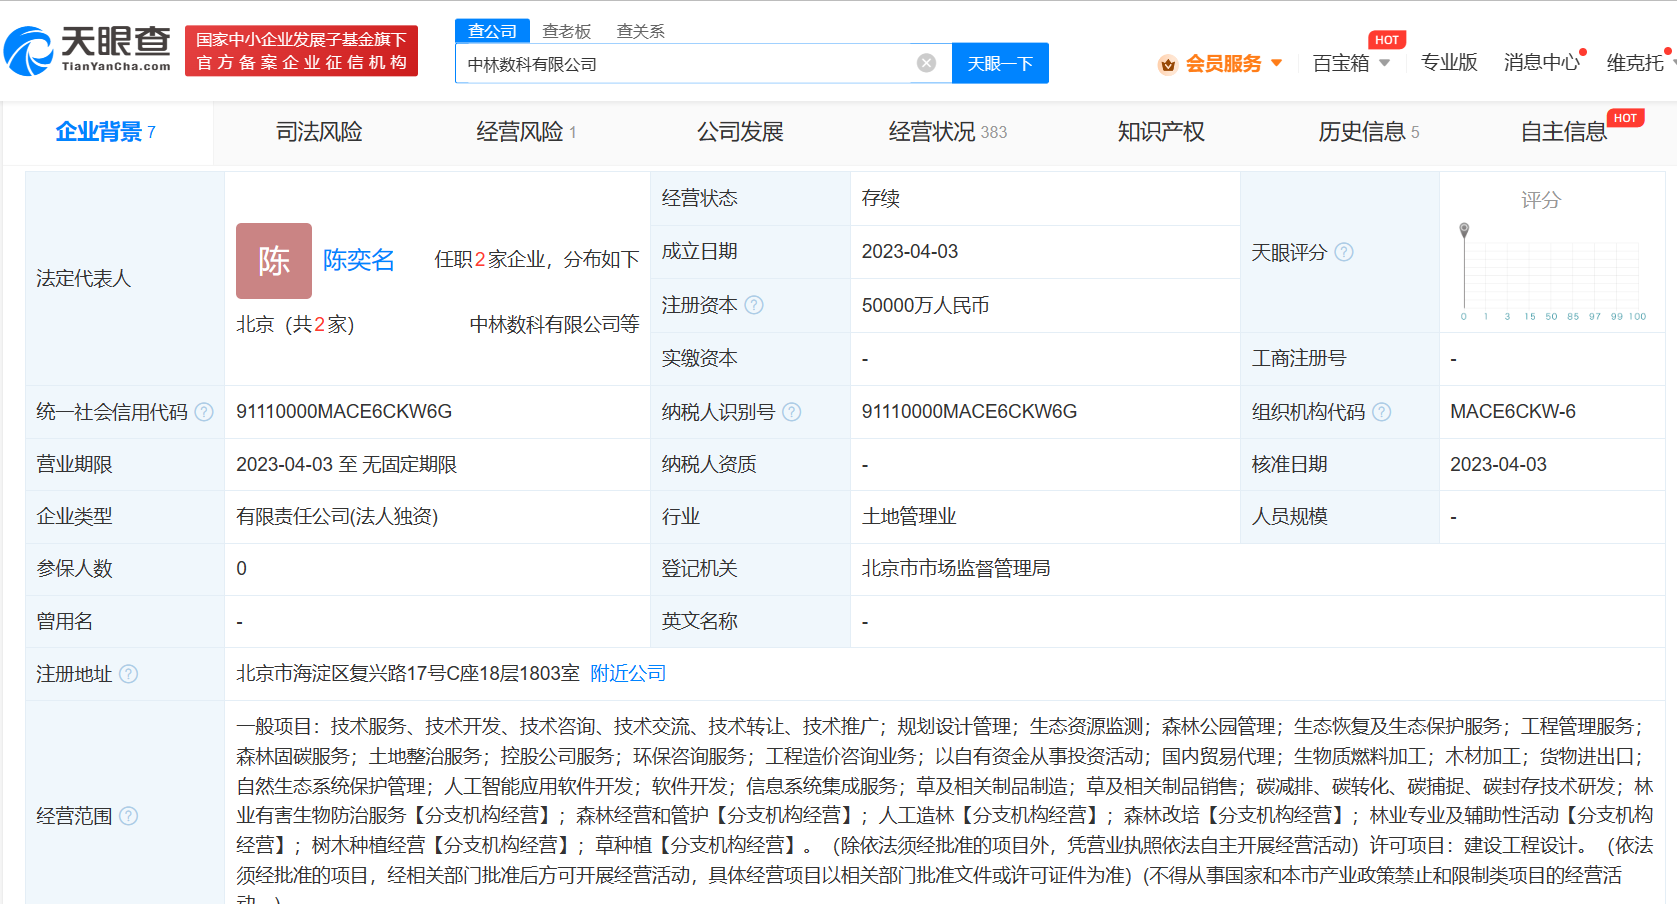
Task: Click the 国家中小企业发展子基金 red banner
Action: pos(301,51)
